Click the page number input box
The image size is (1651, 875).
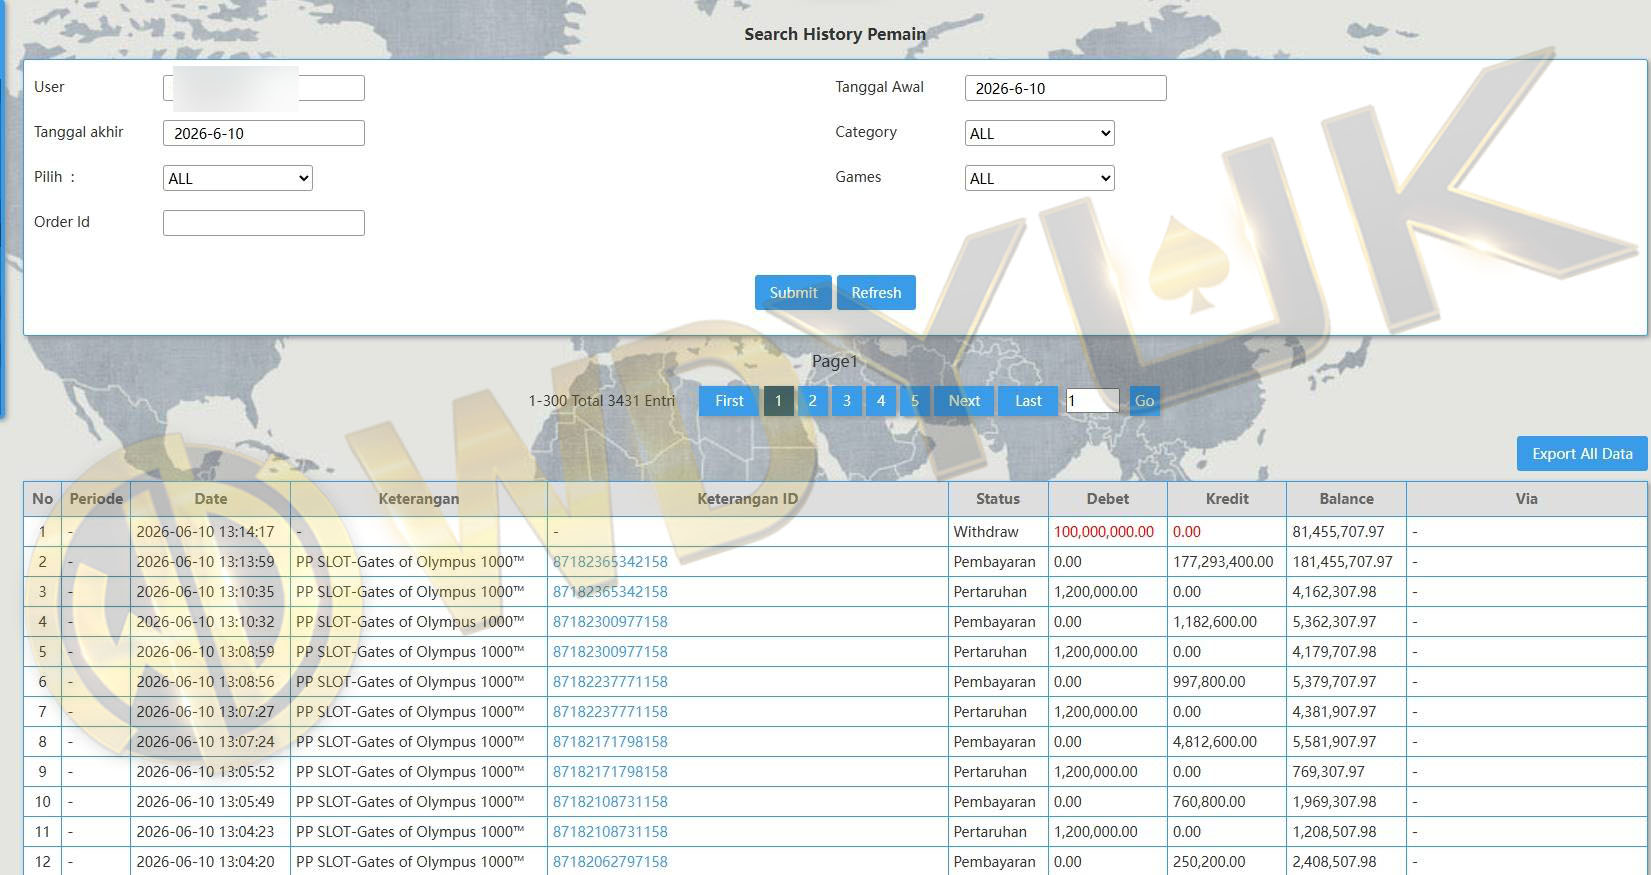point(1092,401)
